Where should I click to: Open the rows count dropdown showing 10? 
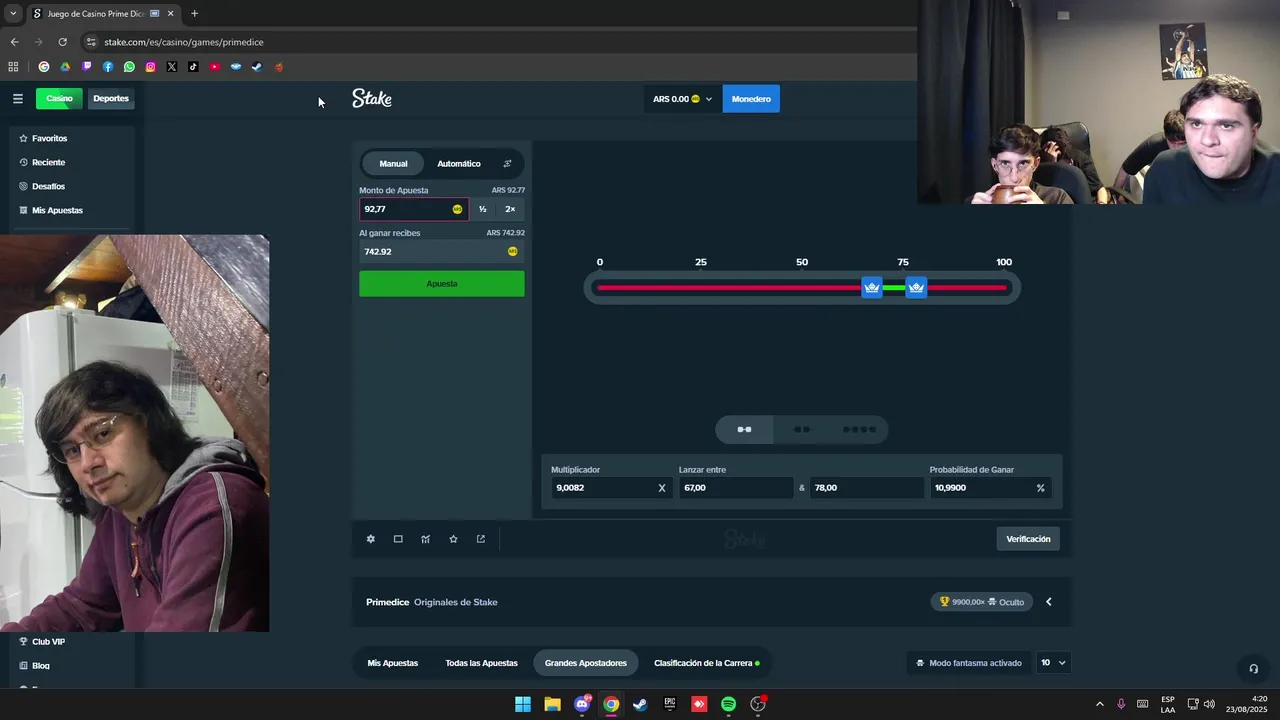point(1053,663)
